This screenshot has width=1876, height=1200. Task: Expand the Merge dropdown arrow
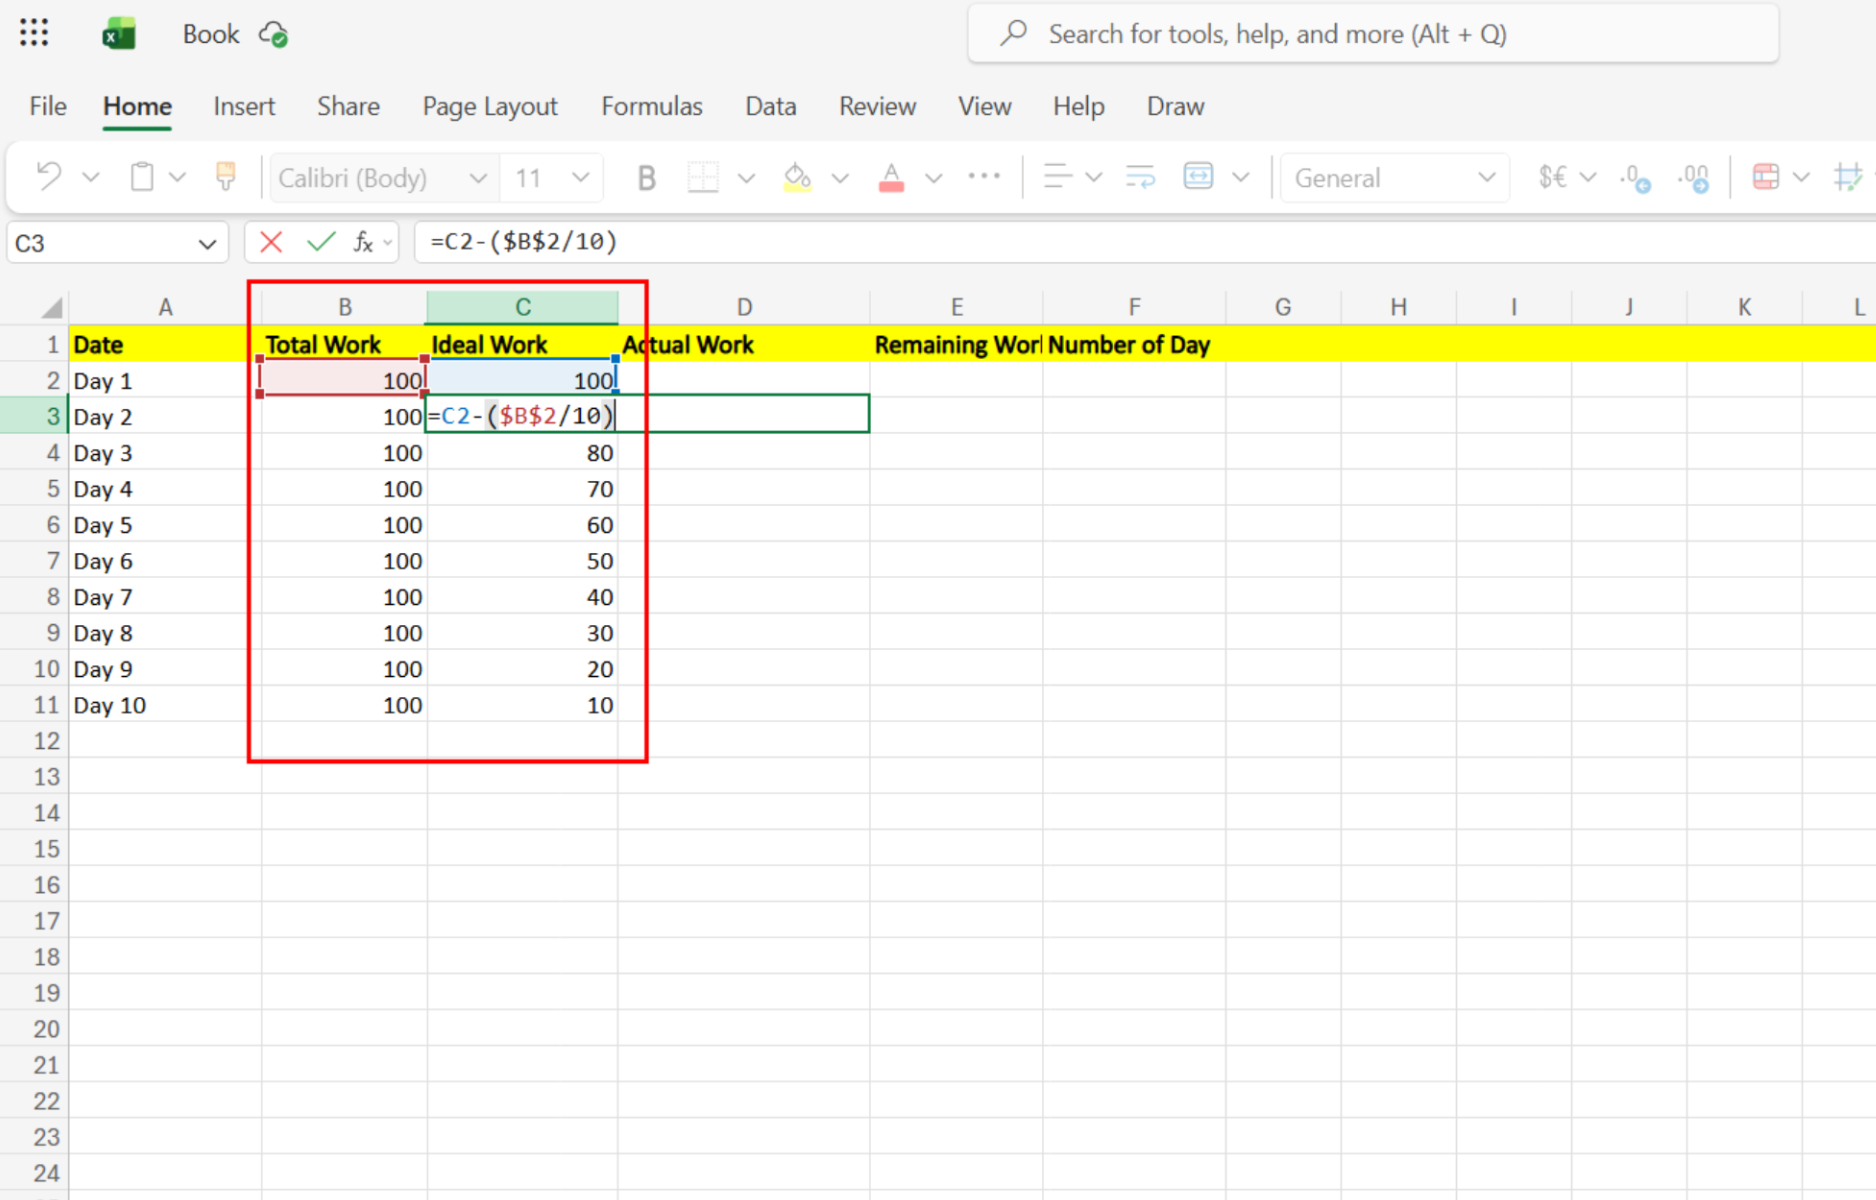click(1241, 178)
